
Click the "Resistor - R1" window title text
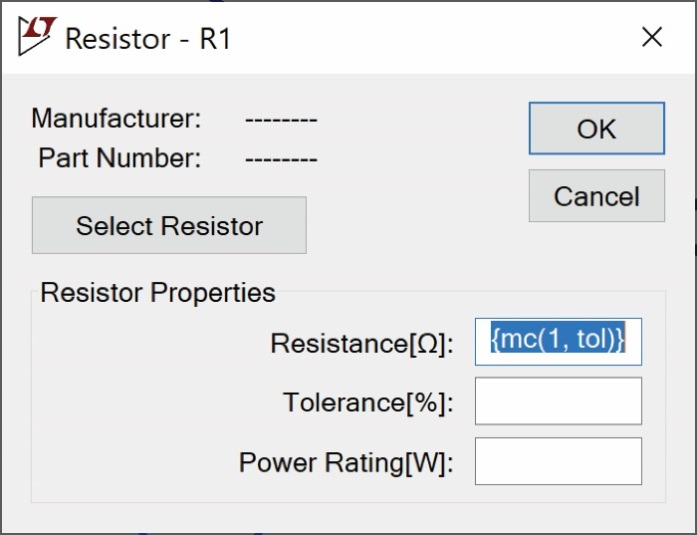[x=148, y=39]
